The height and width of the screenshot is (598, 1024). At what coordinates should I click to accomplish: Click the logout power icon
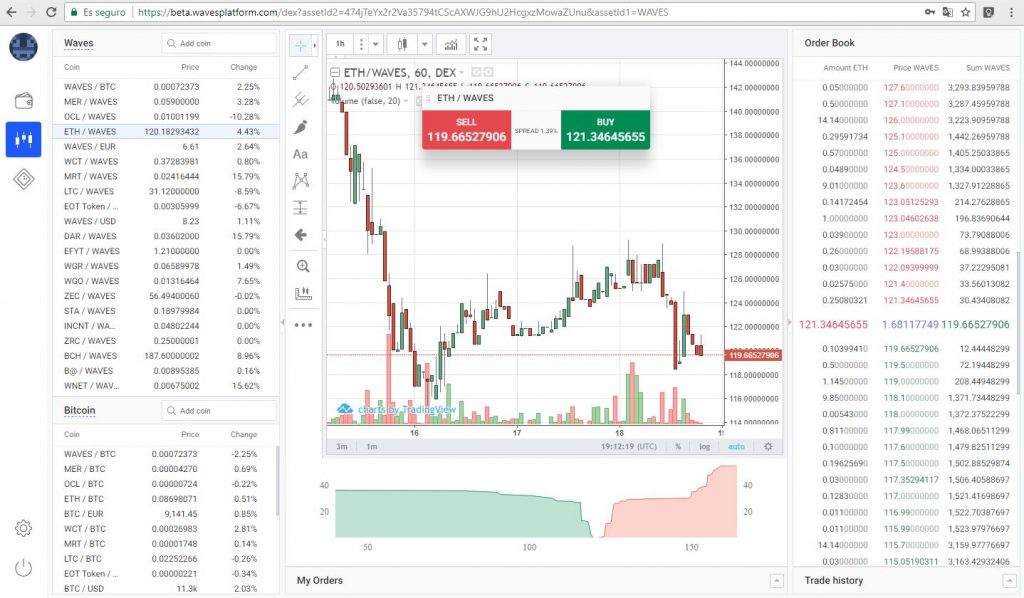24,567
